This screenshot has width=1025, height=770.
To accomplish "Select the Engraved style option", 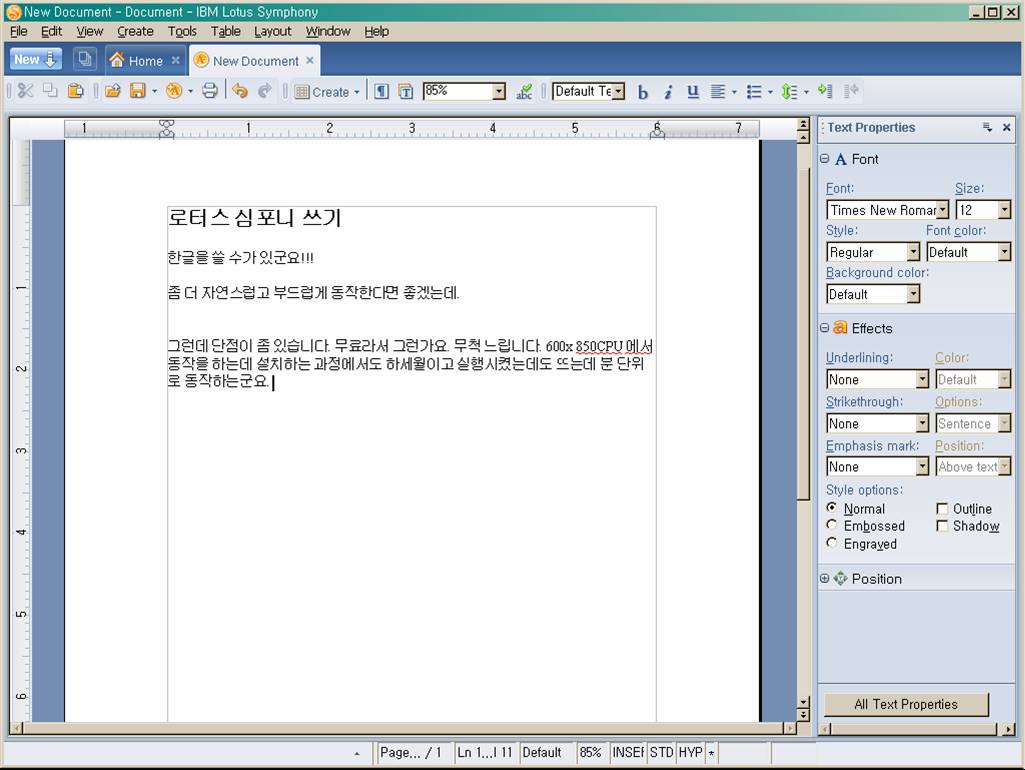I will (832, 543).
